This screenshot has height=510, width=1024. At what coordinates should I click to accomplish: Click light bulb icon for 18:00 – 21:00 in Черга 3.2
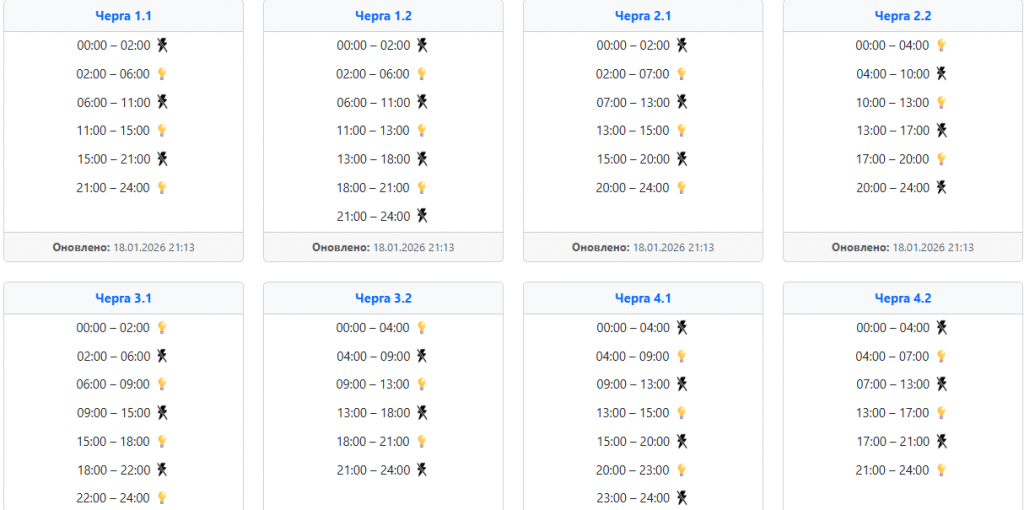tap(422, 441)
